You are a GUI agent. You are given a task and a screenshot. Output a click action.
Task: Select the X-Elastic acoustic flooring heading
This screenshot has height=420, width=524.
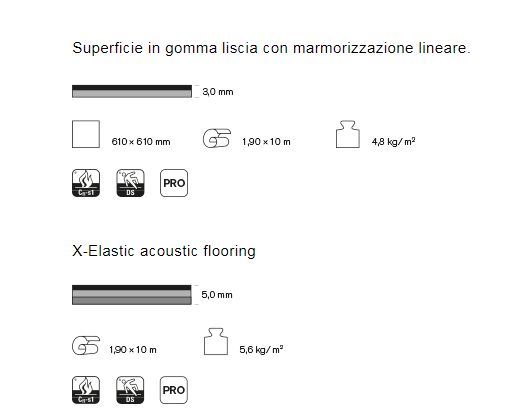164,251
